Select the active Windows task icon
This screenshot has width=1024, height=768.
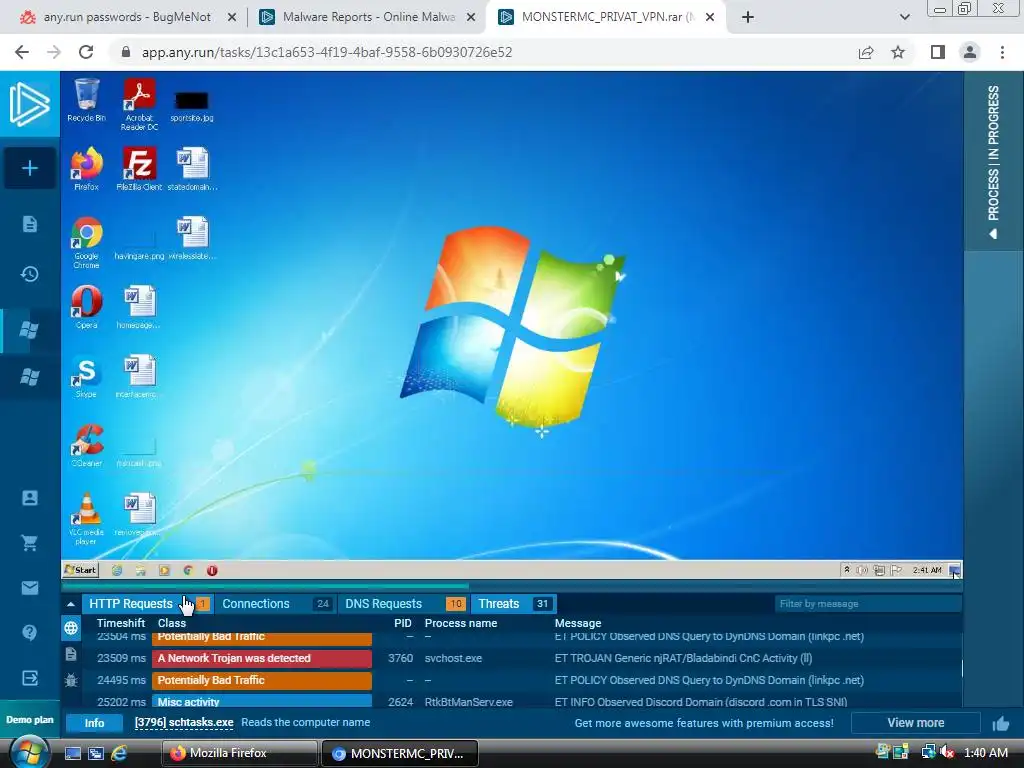[29, 330]
